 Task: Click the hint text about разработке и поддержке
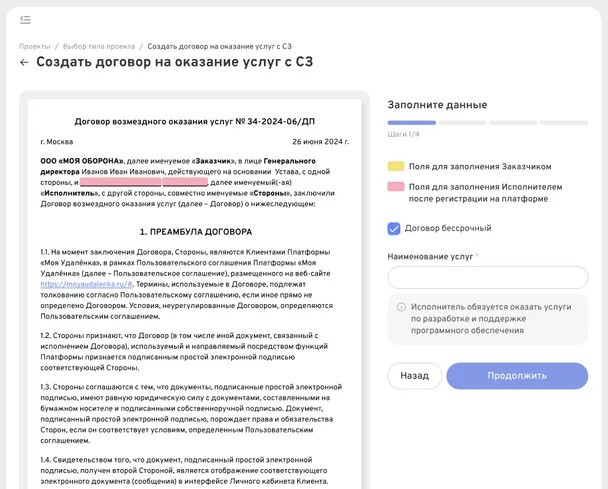coord(491,319)
